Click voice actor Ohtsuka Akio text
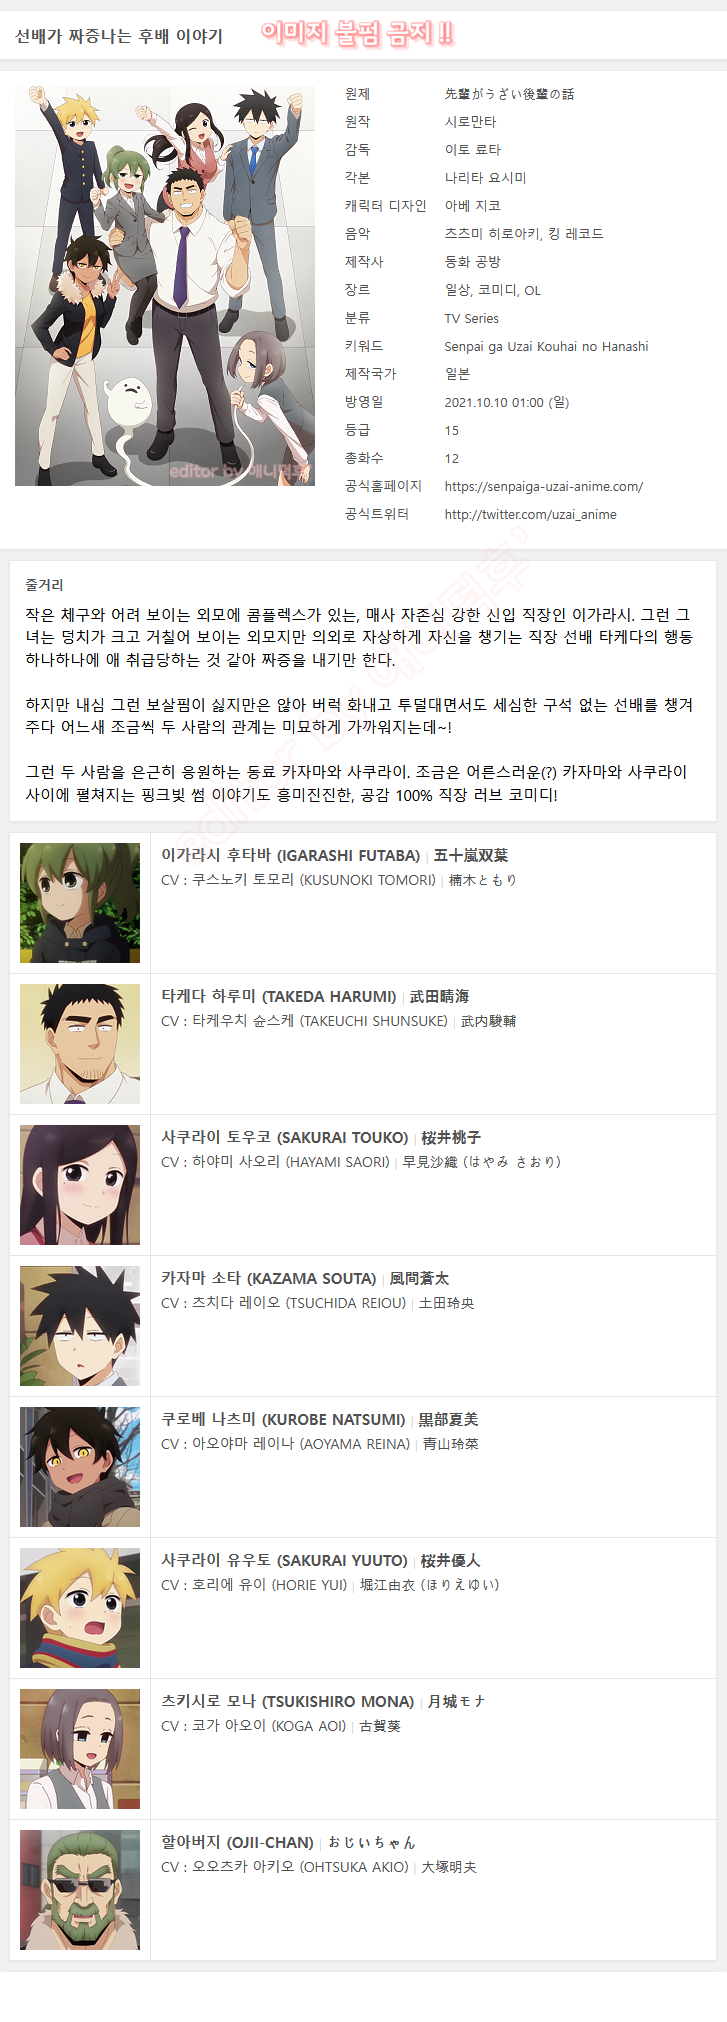The width and height of the screenshot is (727, 2022). (300, 1867)
